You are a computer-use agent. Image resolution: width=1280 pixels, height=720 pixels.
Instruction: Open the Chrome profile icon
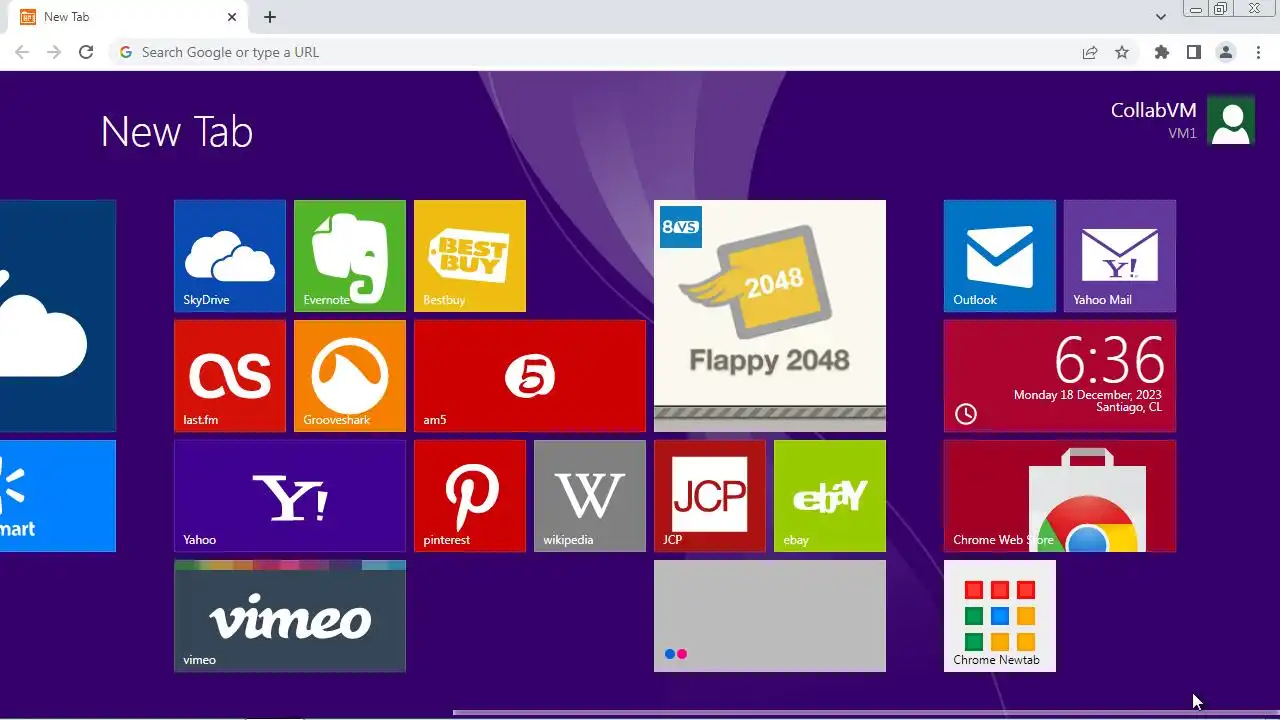[x=1225, y=52]
